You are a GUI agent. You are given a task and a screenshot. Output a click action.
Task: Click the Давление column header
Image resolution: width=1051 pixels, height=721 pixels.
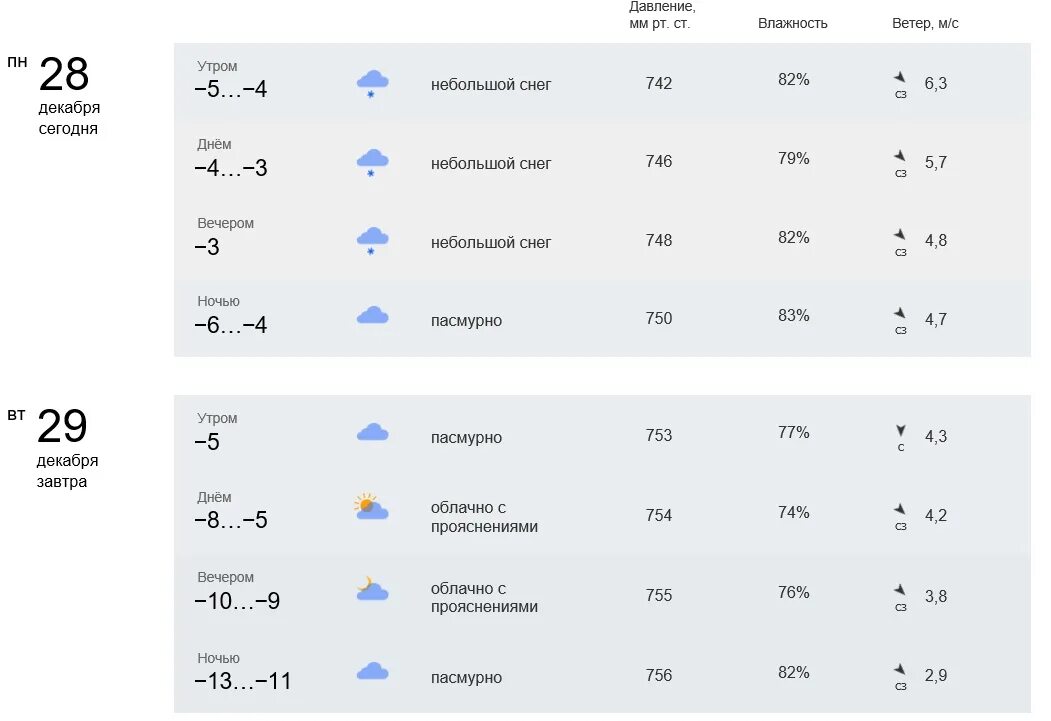[662, 15]
